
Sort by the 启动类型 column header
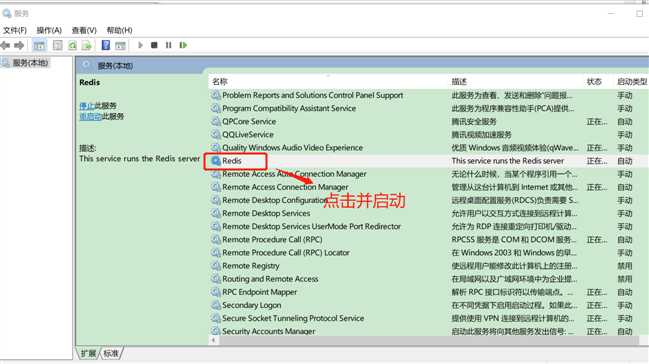[632, 82]
